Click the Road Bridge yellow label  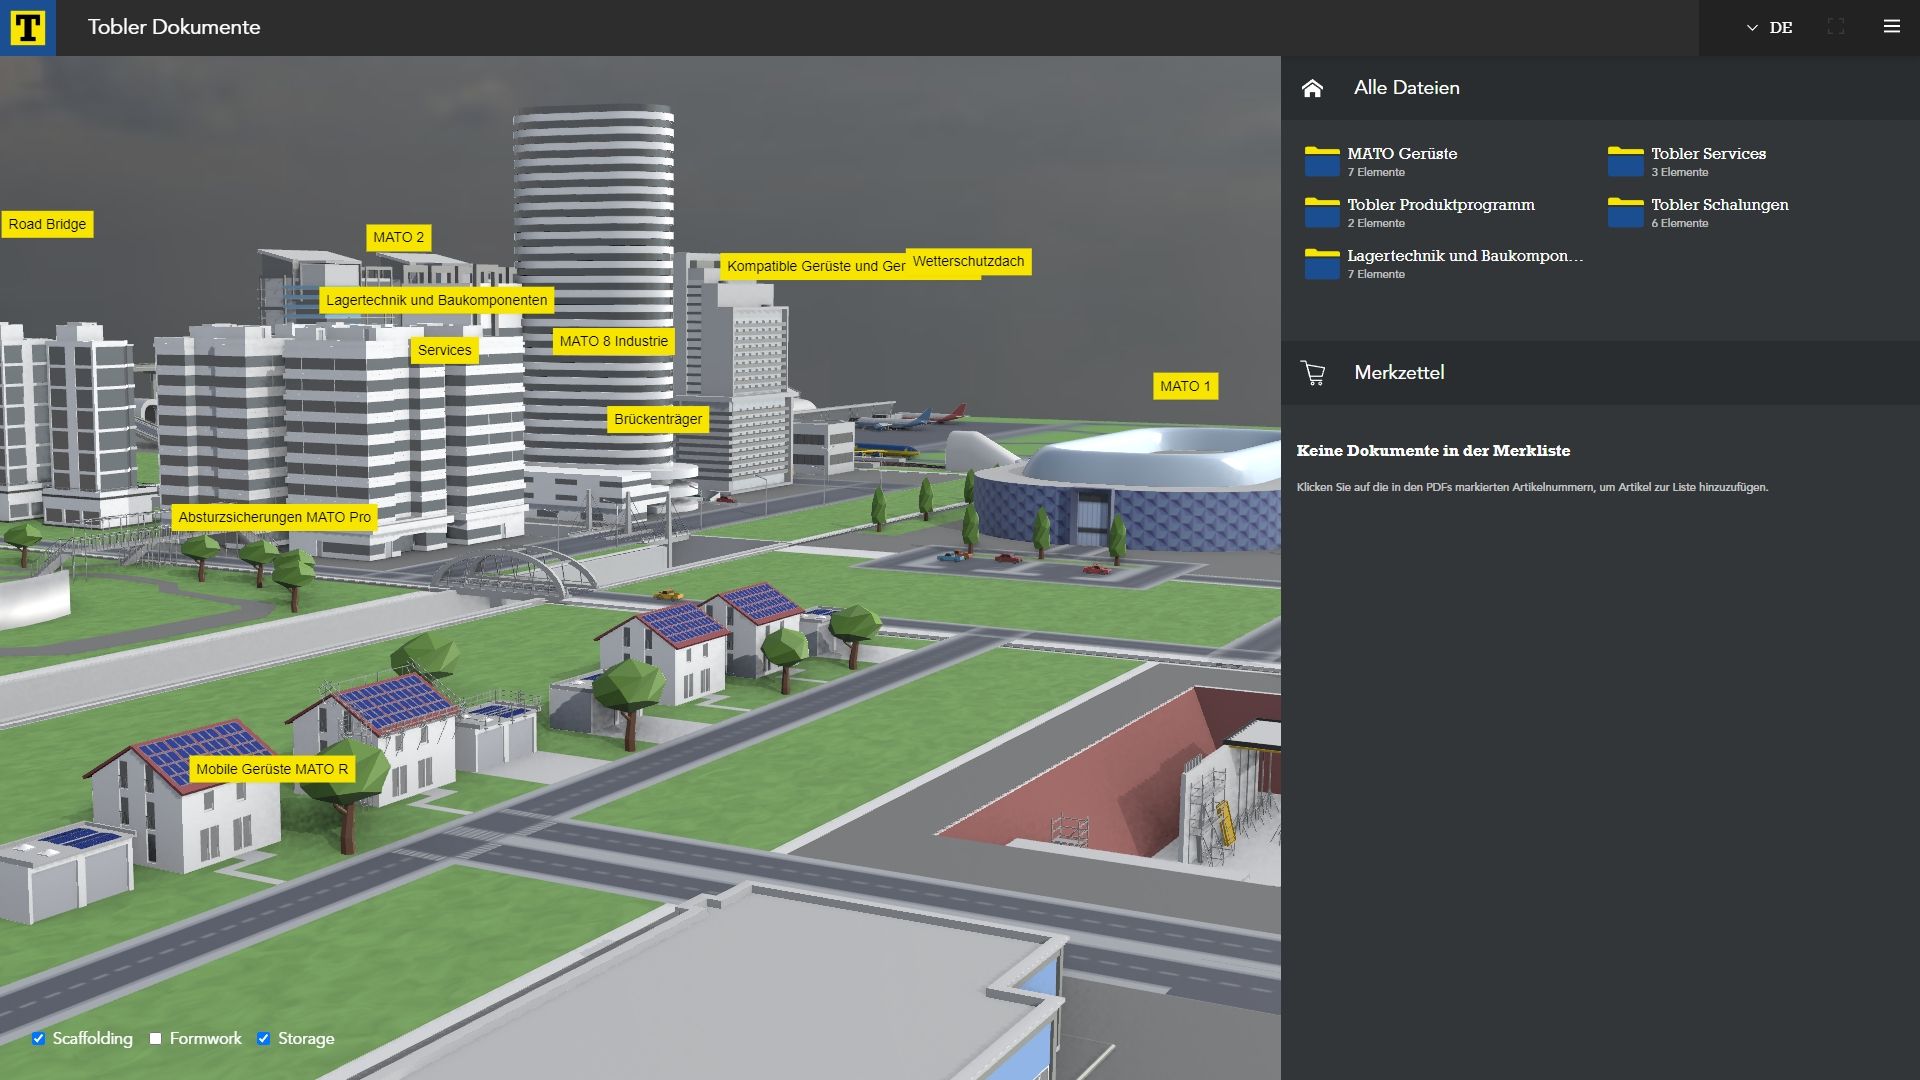click(x=47, y=224)
